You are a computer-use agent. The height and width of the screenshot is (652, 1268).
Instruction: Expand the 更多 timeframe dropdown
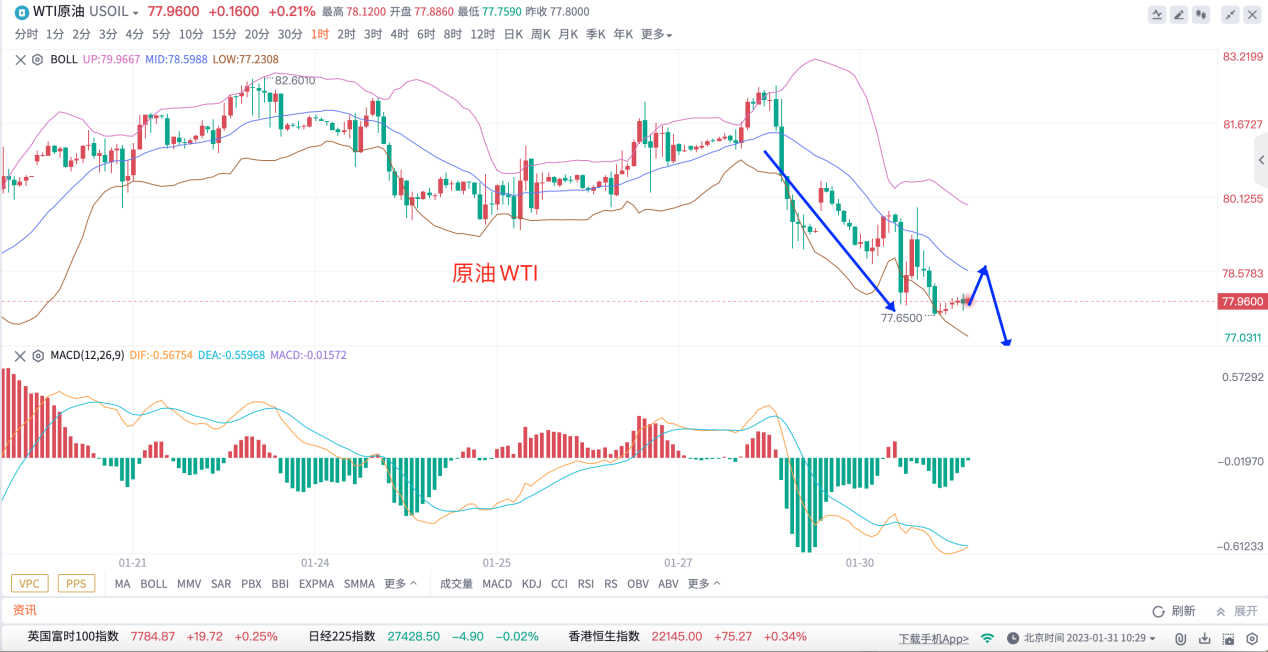click(656, 34)
